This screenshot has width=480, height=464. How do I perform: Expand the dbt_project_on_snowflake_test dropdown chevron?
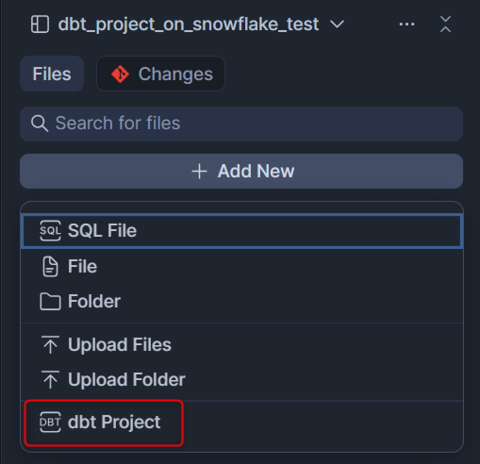click(337, 24)
